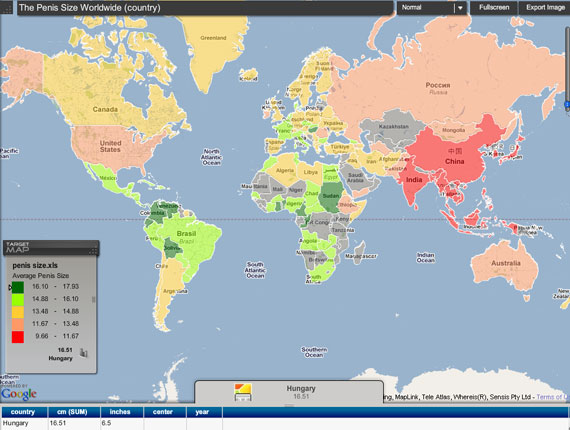Image resolution: width=570 pixels, height=430 pixels.
Task: Click the legend panel scrollbar handle
Action: tap(93, 300)
